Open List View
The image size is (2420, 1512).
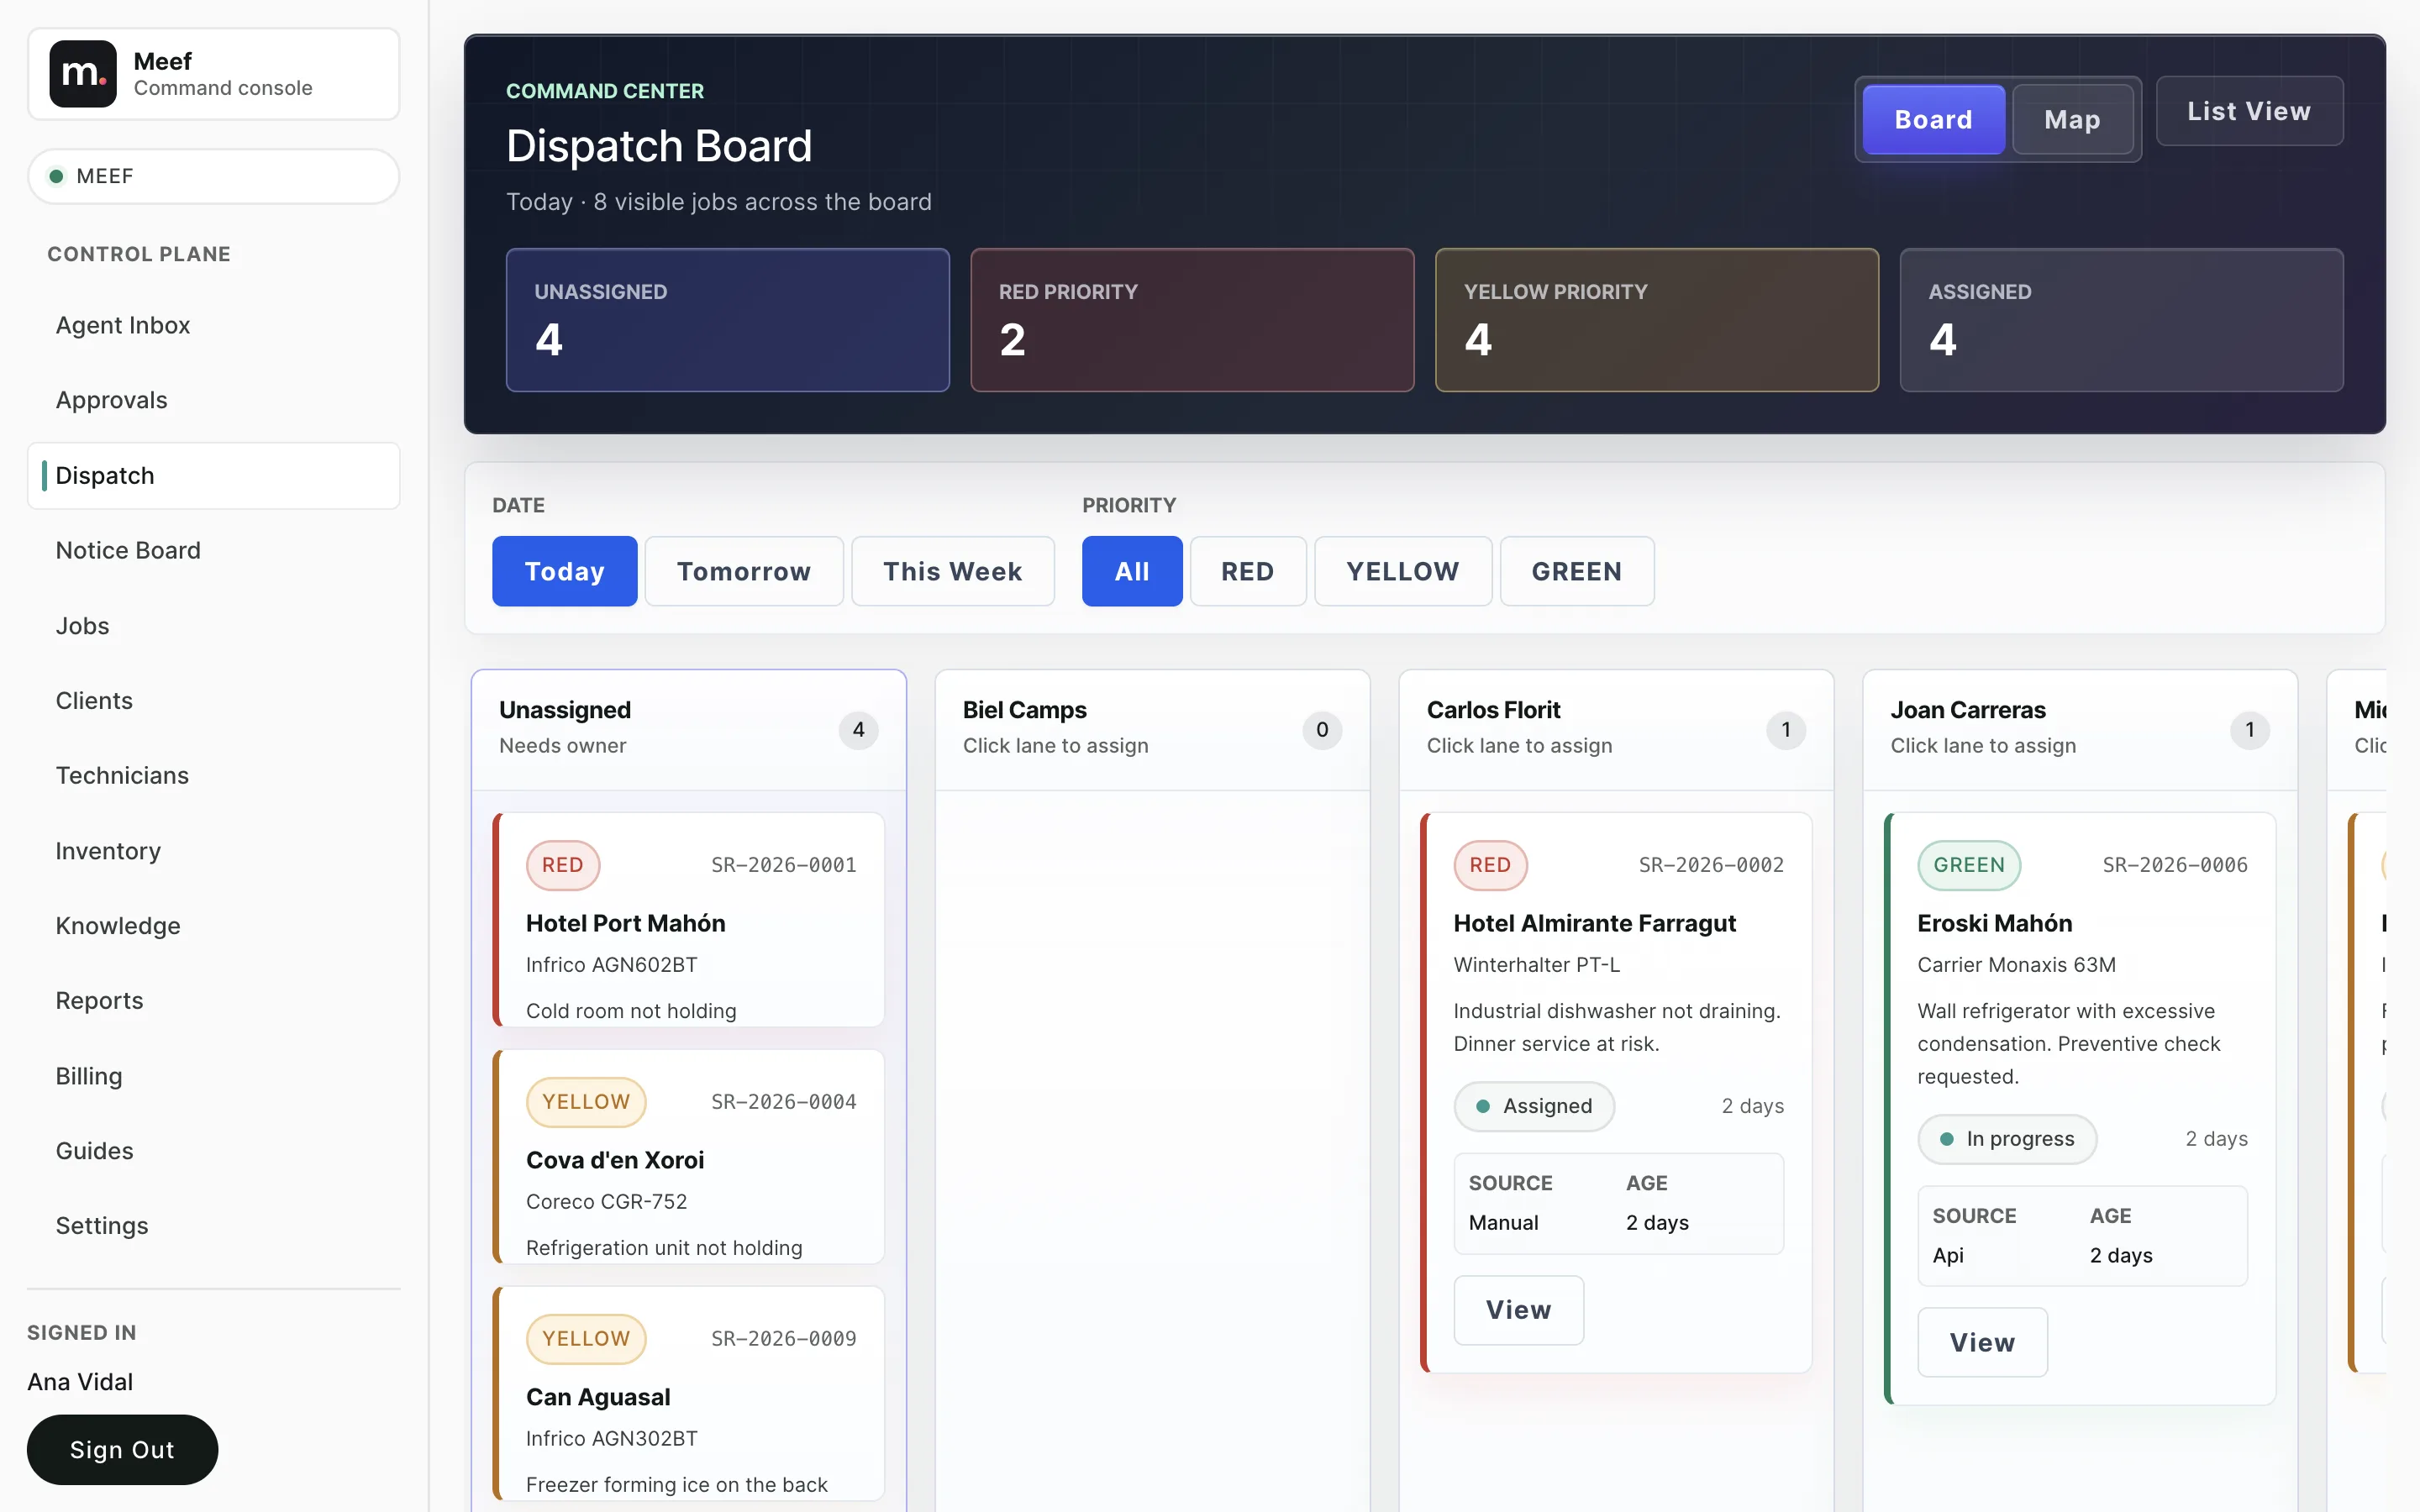tap(2249, 111)
